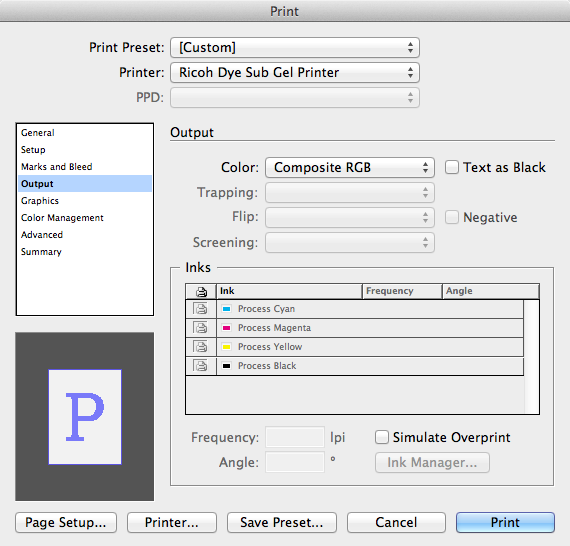Image resolution: width=570 pixels, height=546 pixels.
Task: Open the Print Preset dropdown
Action: click(295, 47)
